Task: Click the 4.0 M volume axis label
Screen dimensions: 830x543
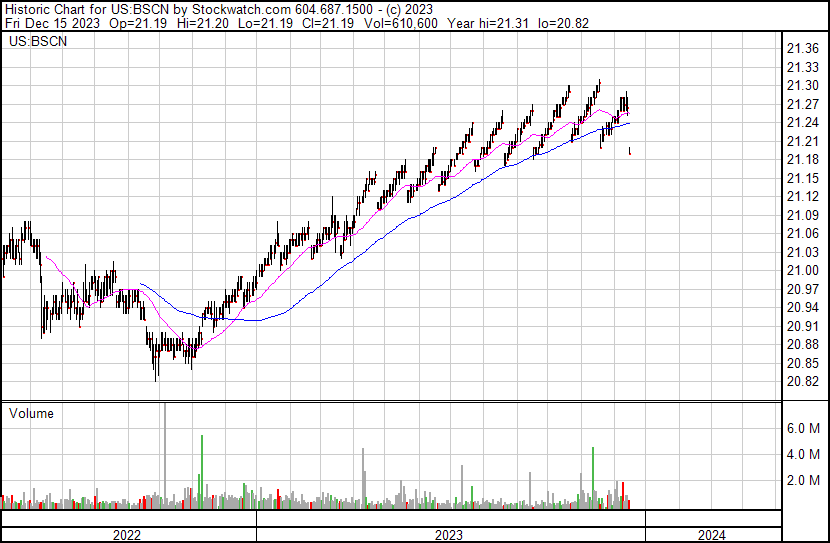Action: click(802, 454)
